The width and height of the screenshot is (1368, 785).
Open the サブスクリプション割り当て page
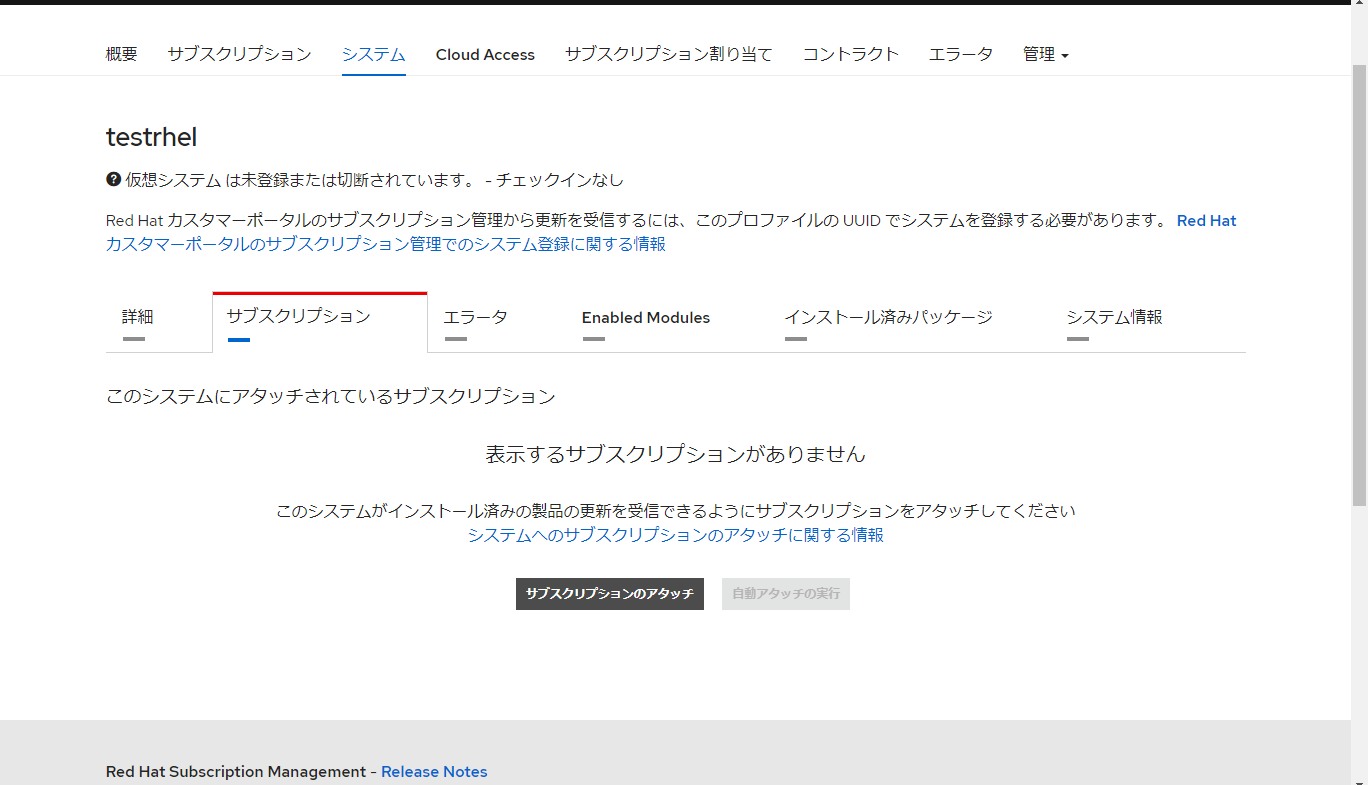668,54
